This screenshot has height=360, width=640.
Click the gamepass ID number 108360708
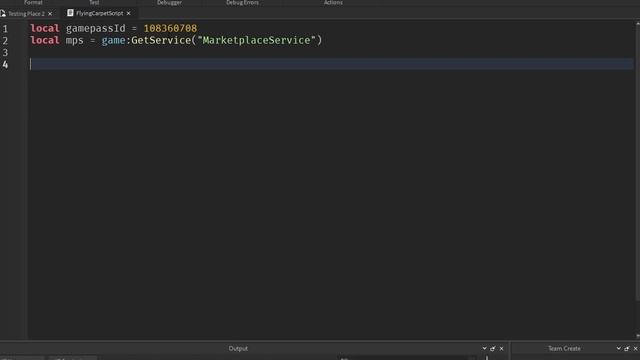click(x=170, y=28)
